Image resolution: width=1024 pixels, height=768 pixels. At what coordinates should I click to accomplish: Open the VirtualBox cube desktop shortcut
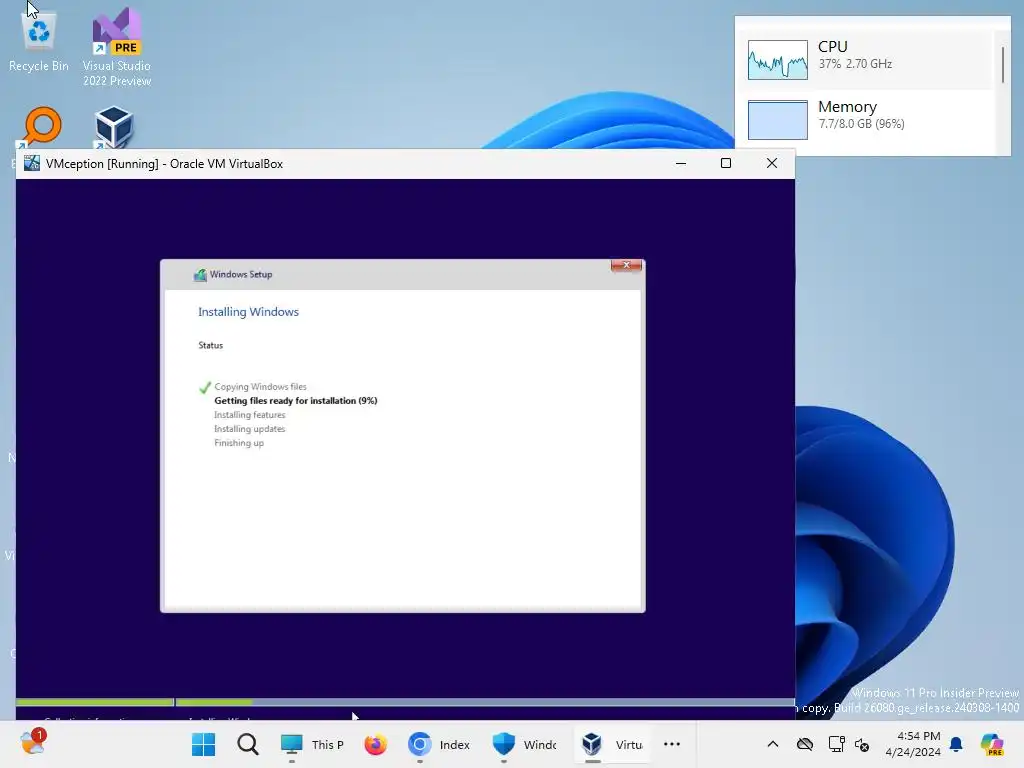[x=114, y=126]
